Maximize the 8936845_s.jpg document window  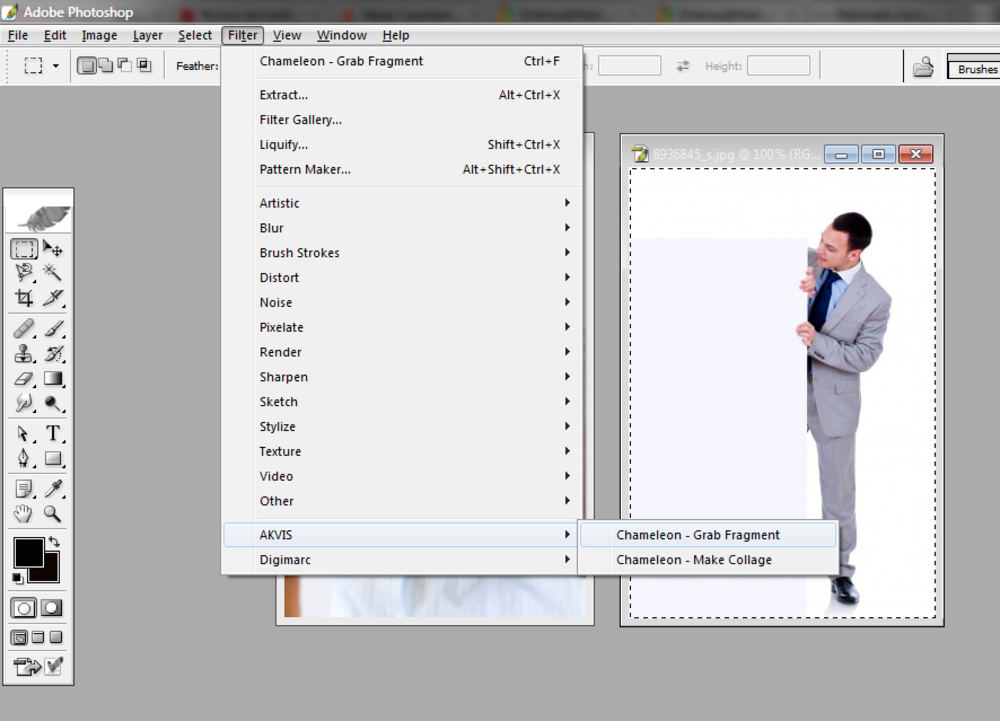878,154
